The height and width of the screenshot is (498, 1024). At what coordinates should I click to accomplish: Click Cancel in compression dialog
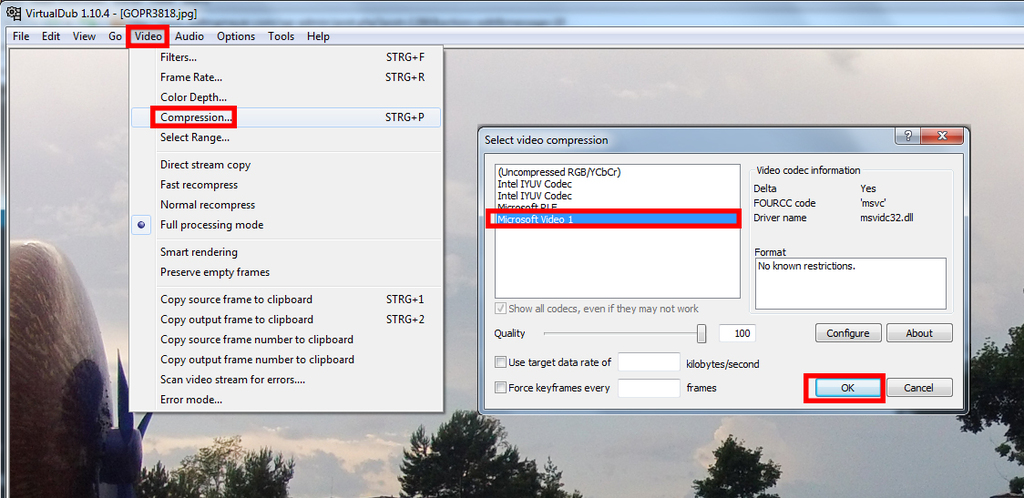(x=919, y=388)
